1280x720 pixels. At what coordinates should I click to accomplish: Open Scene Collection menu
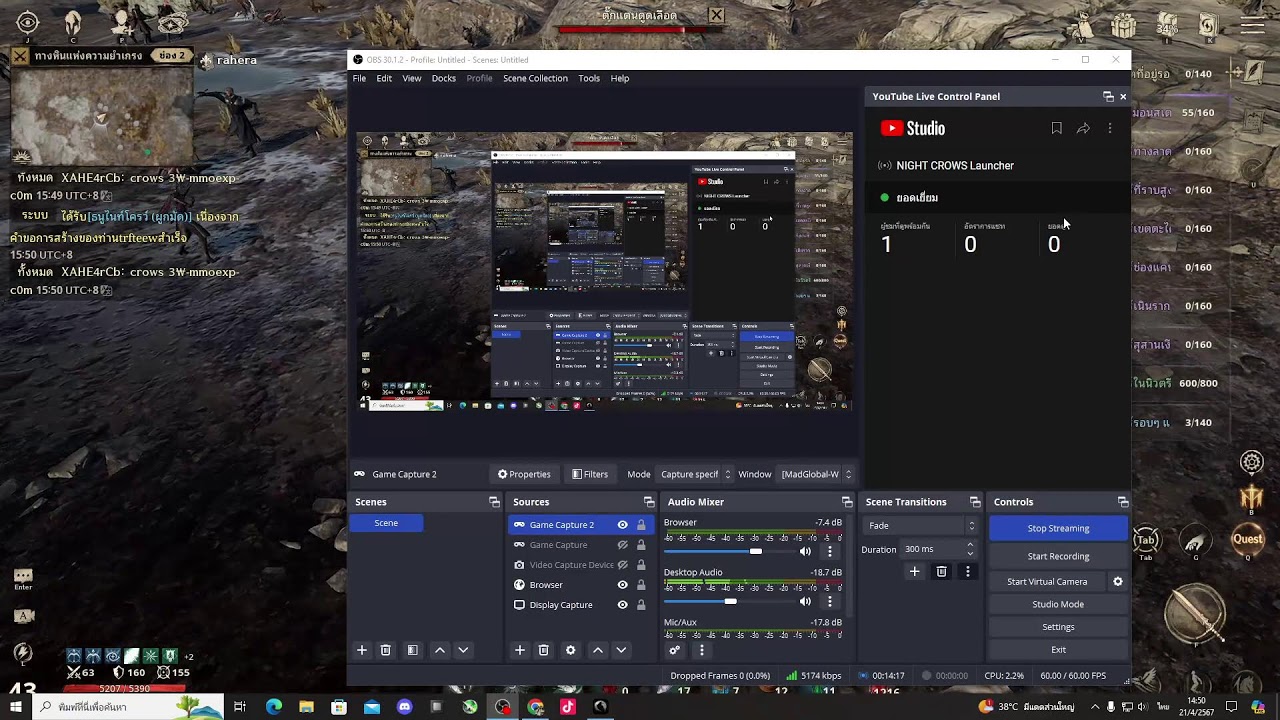click(535, 78)
